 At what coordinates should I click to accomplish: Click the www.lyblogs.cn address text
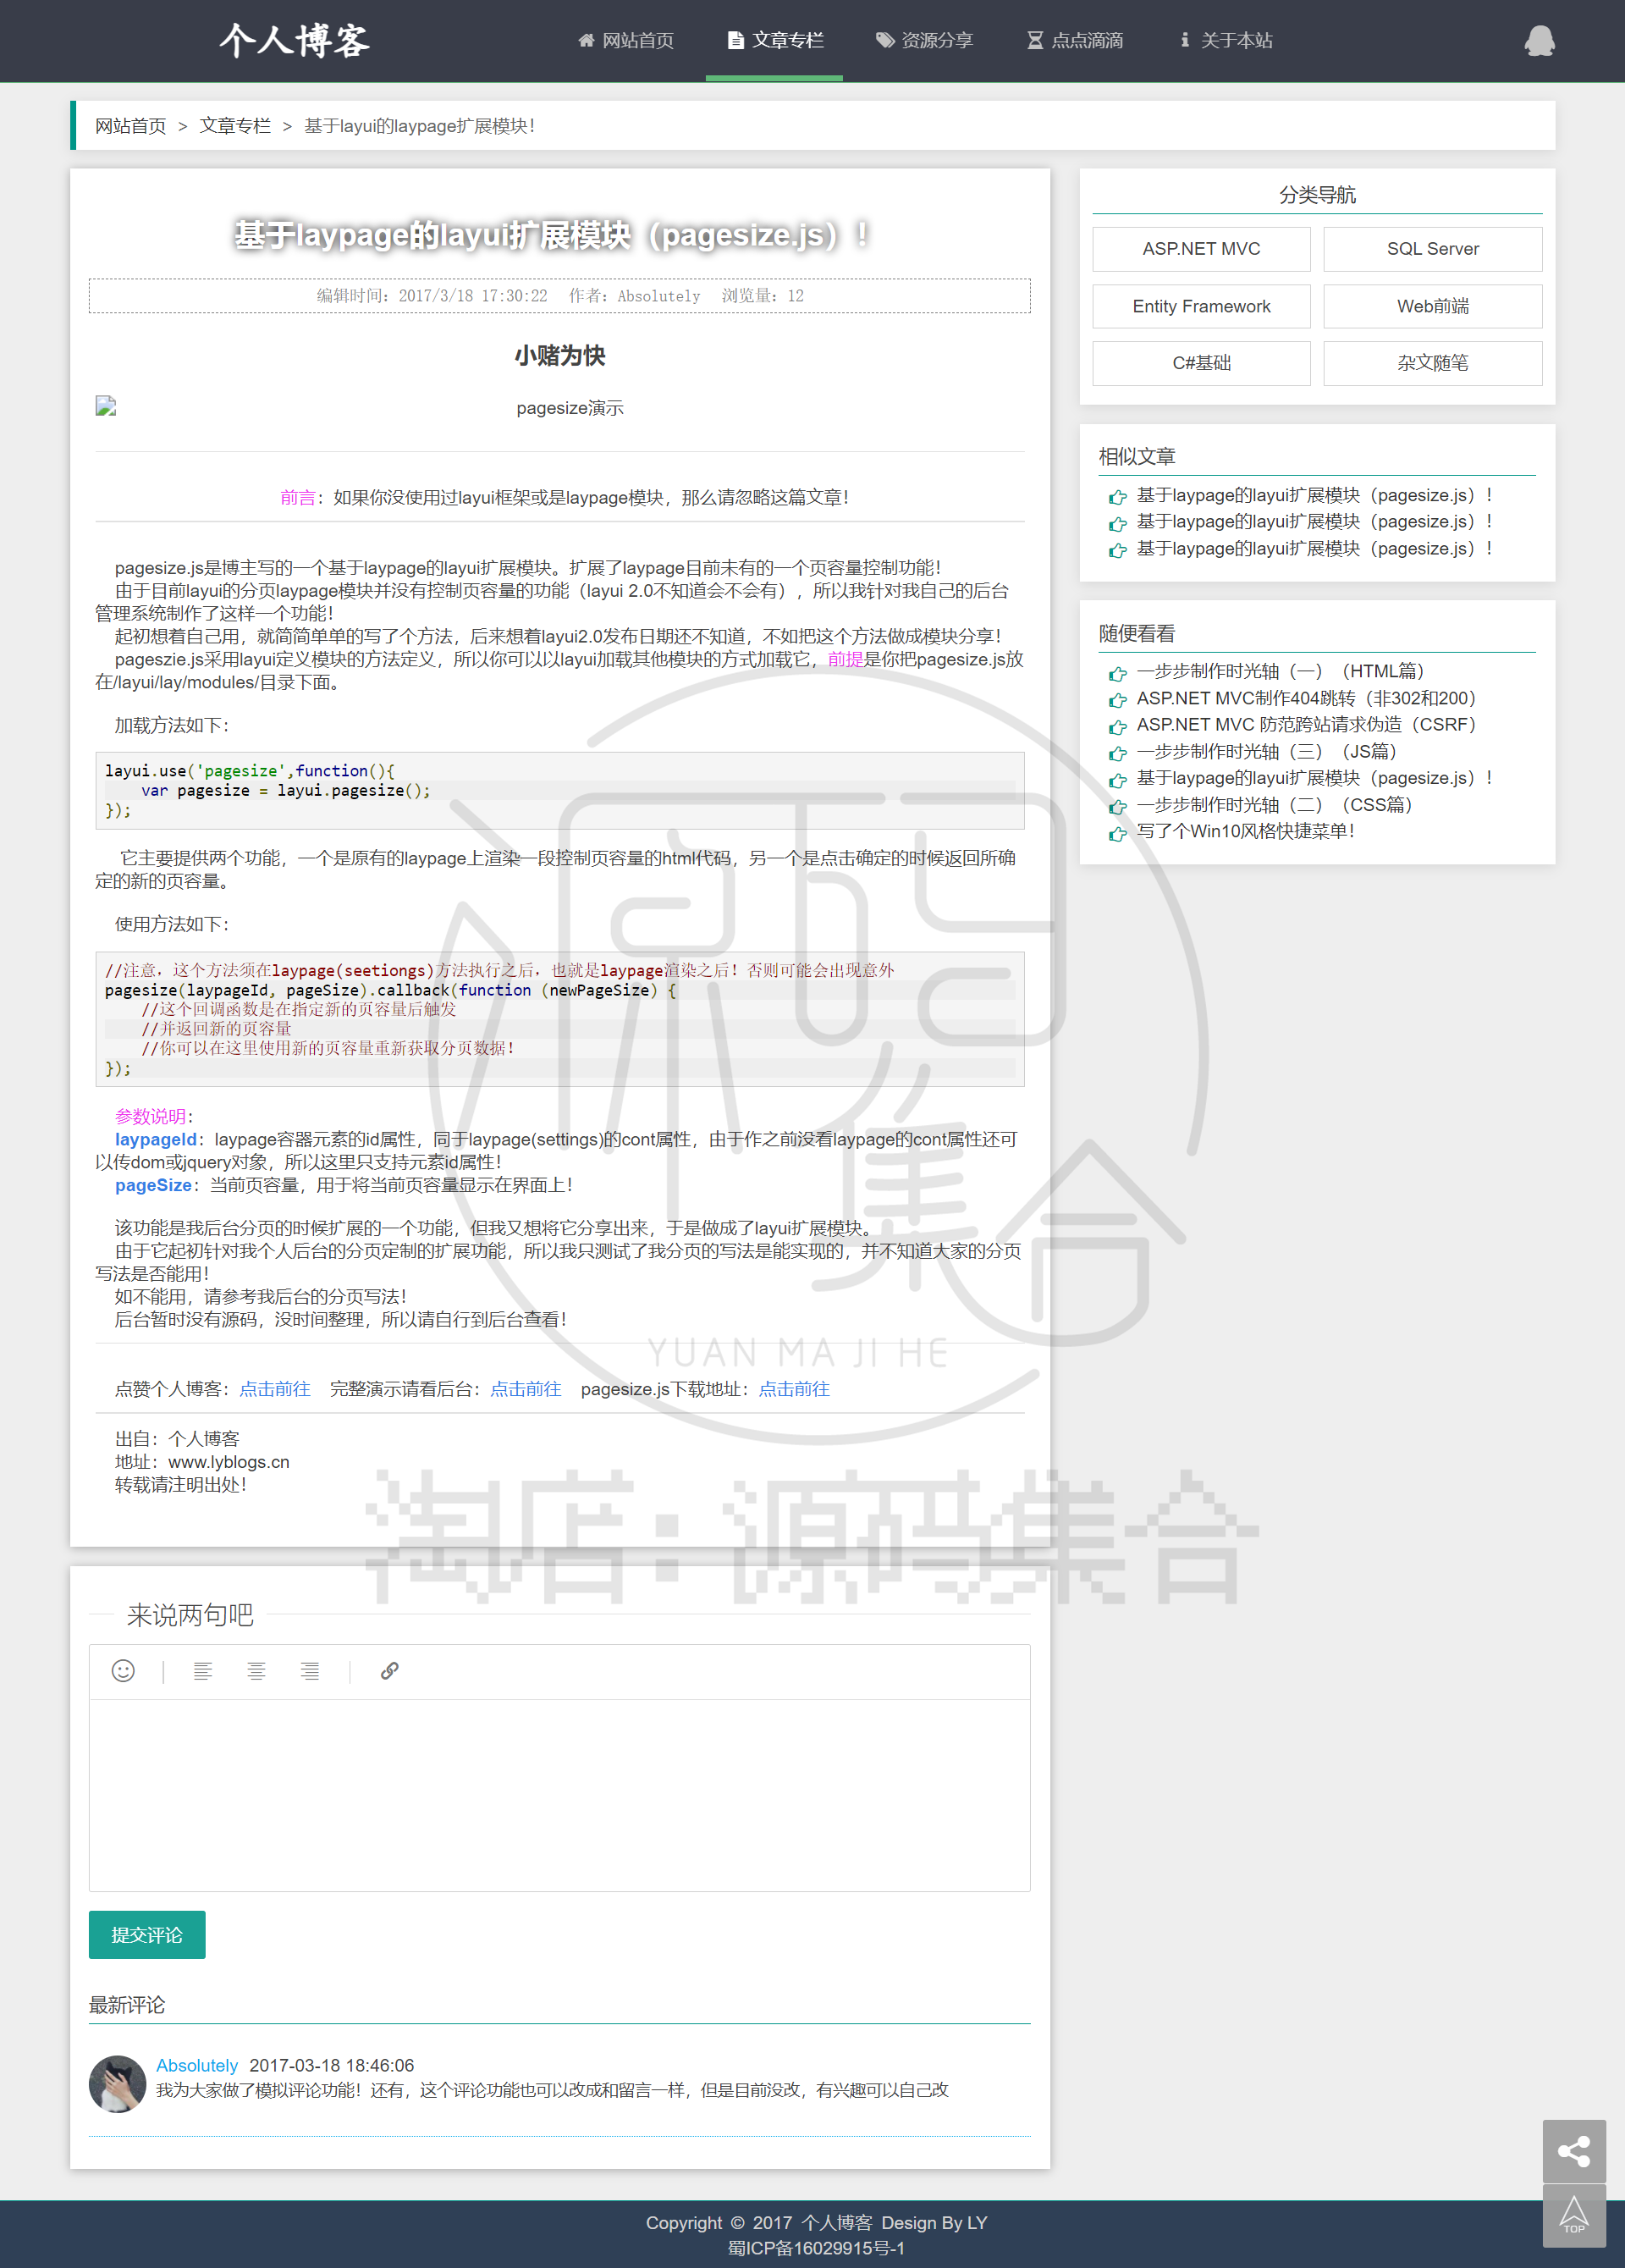click(x=229, y=1462)
